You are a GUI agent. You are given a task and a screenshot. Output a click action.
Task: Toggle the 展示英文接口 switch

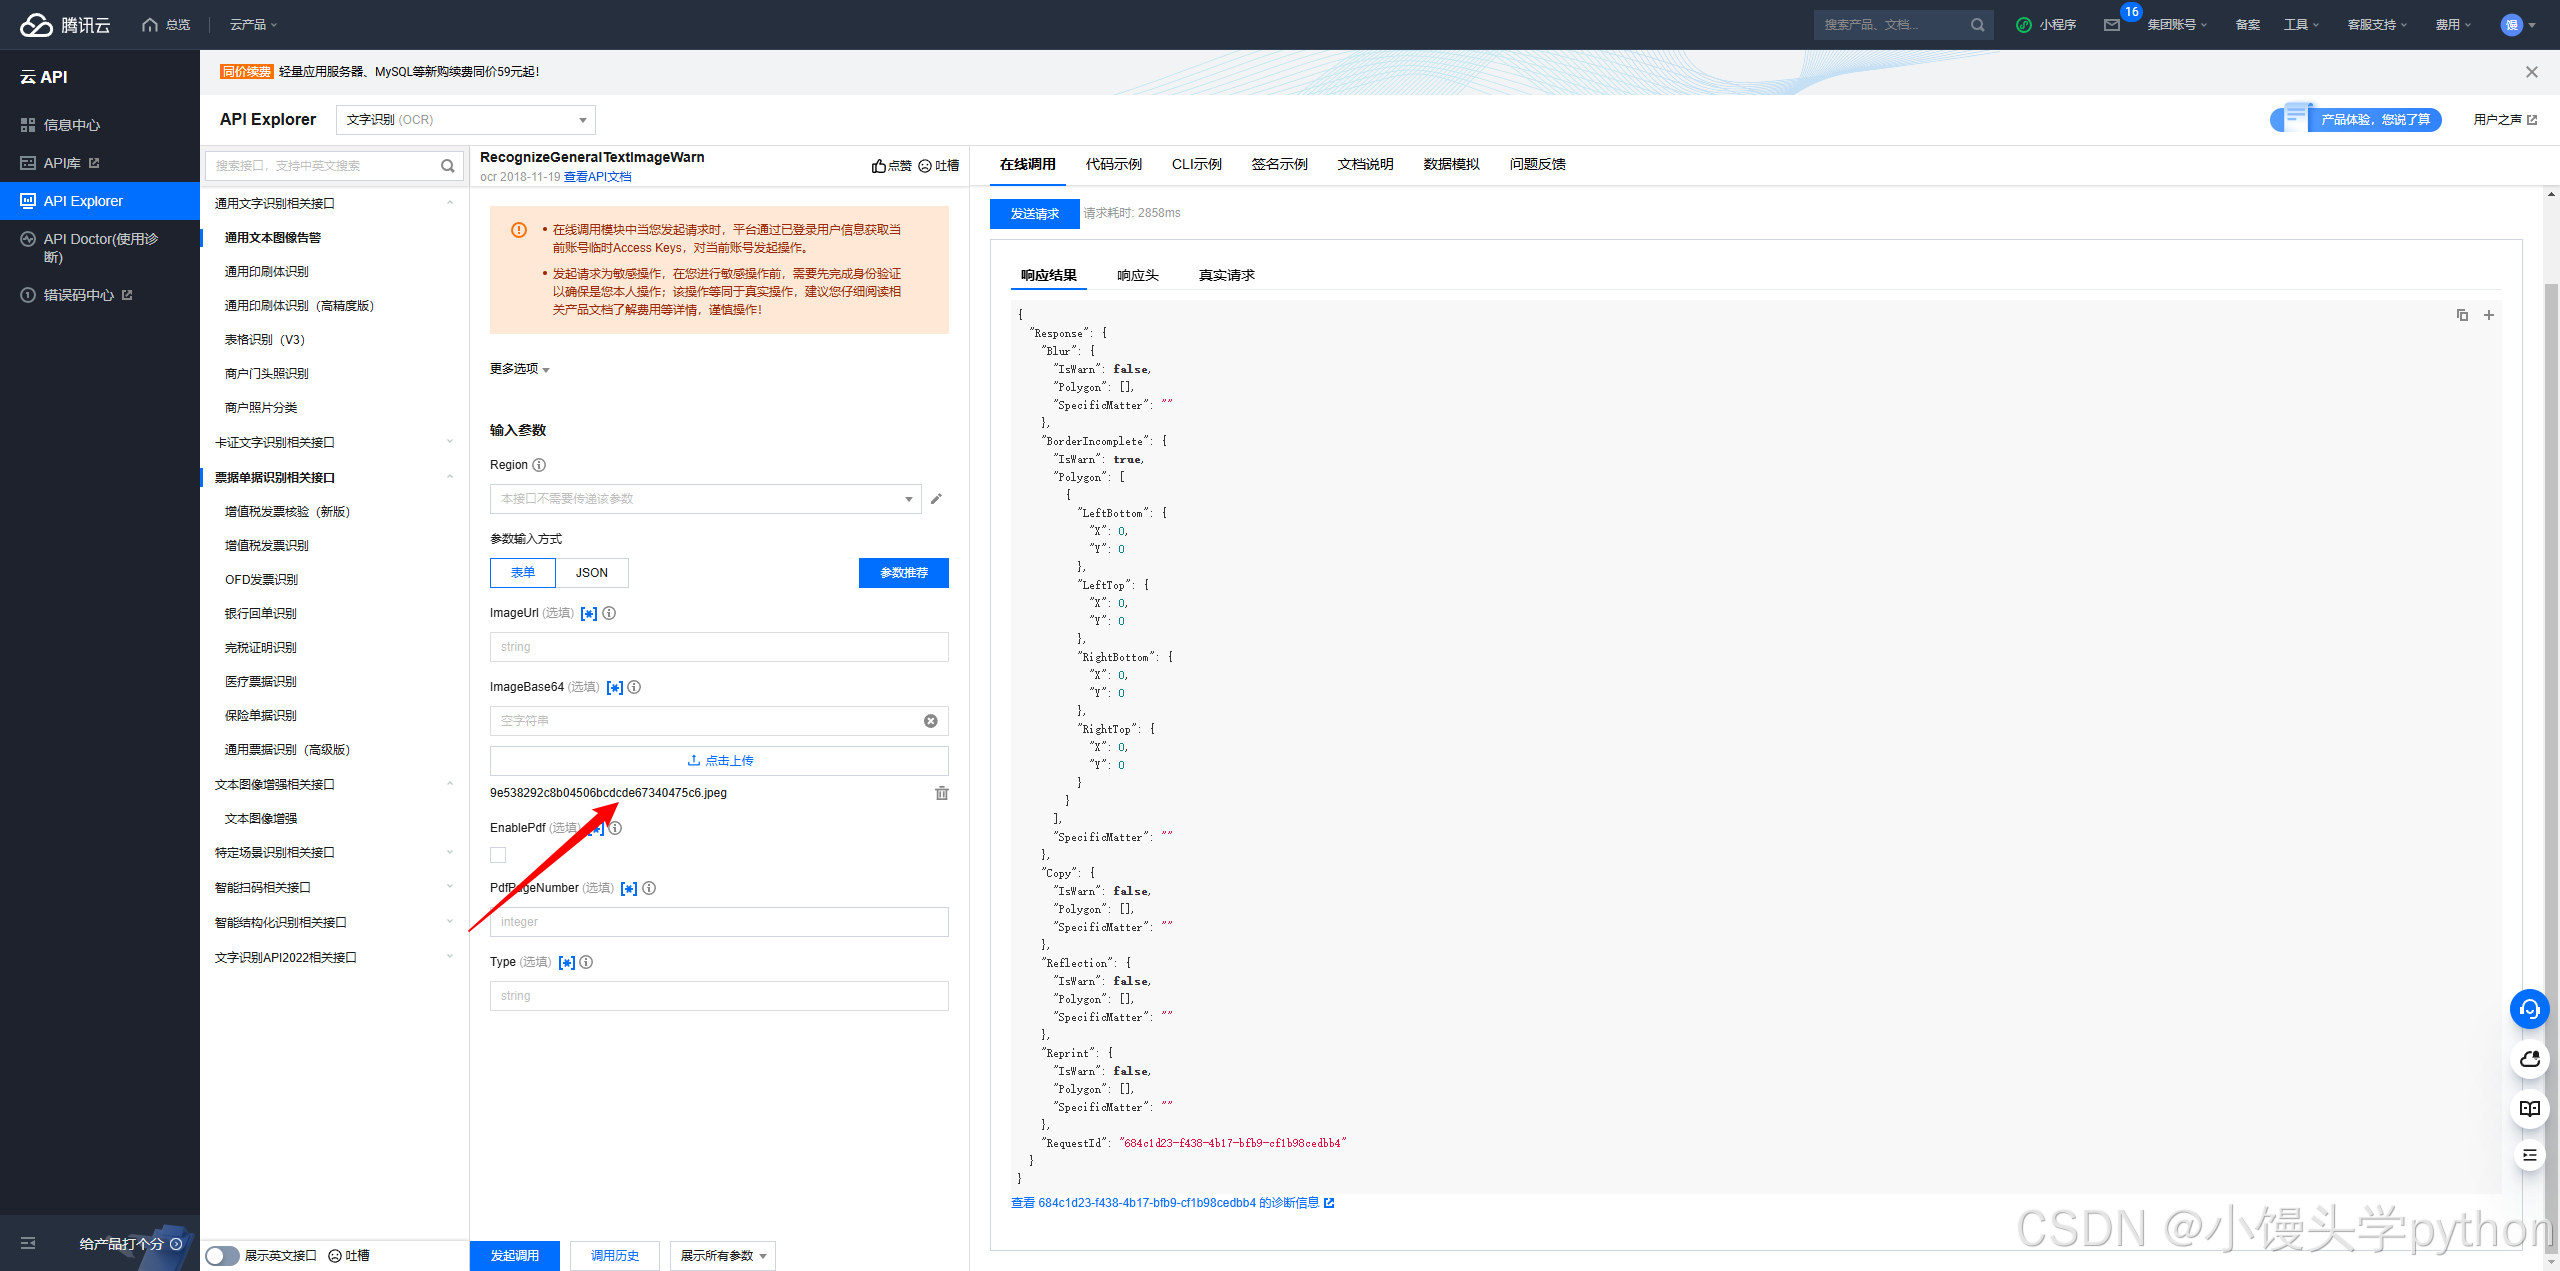pyautogui.click(x=222, y=1256)
